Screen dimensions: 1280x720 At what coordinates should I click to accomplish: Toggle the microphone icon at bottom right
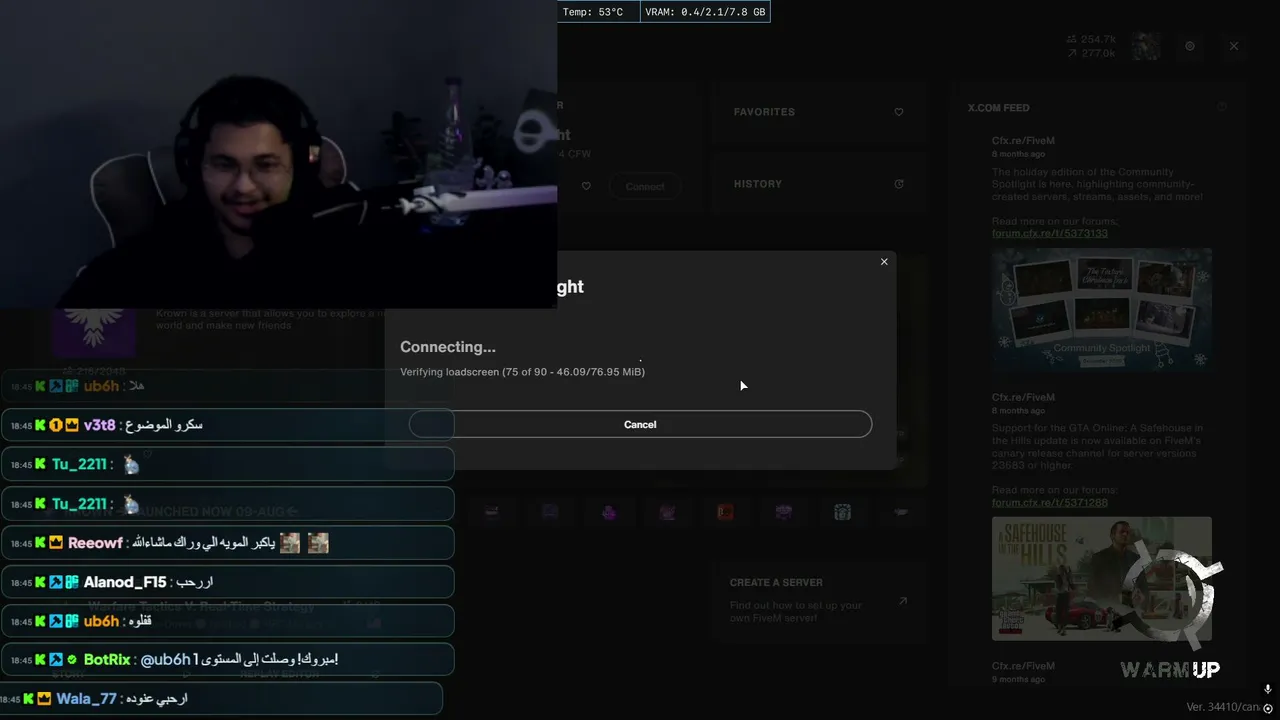[1268, 689]
